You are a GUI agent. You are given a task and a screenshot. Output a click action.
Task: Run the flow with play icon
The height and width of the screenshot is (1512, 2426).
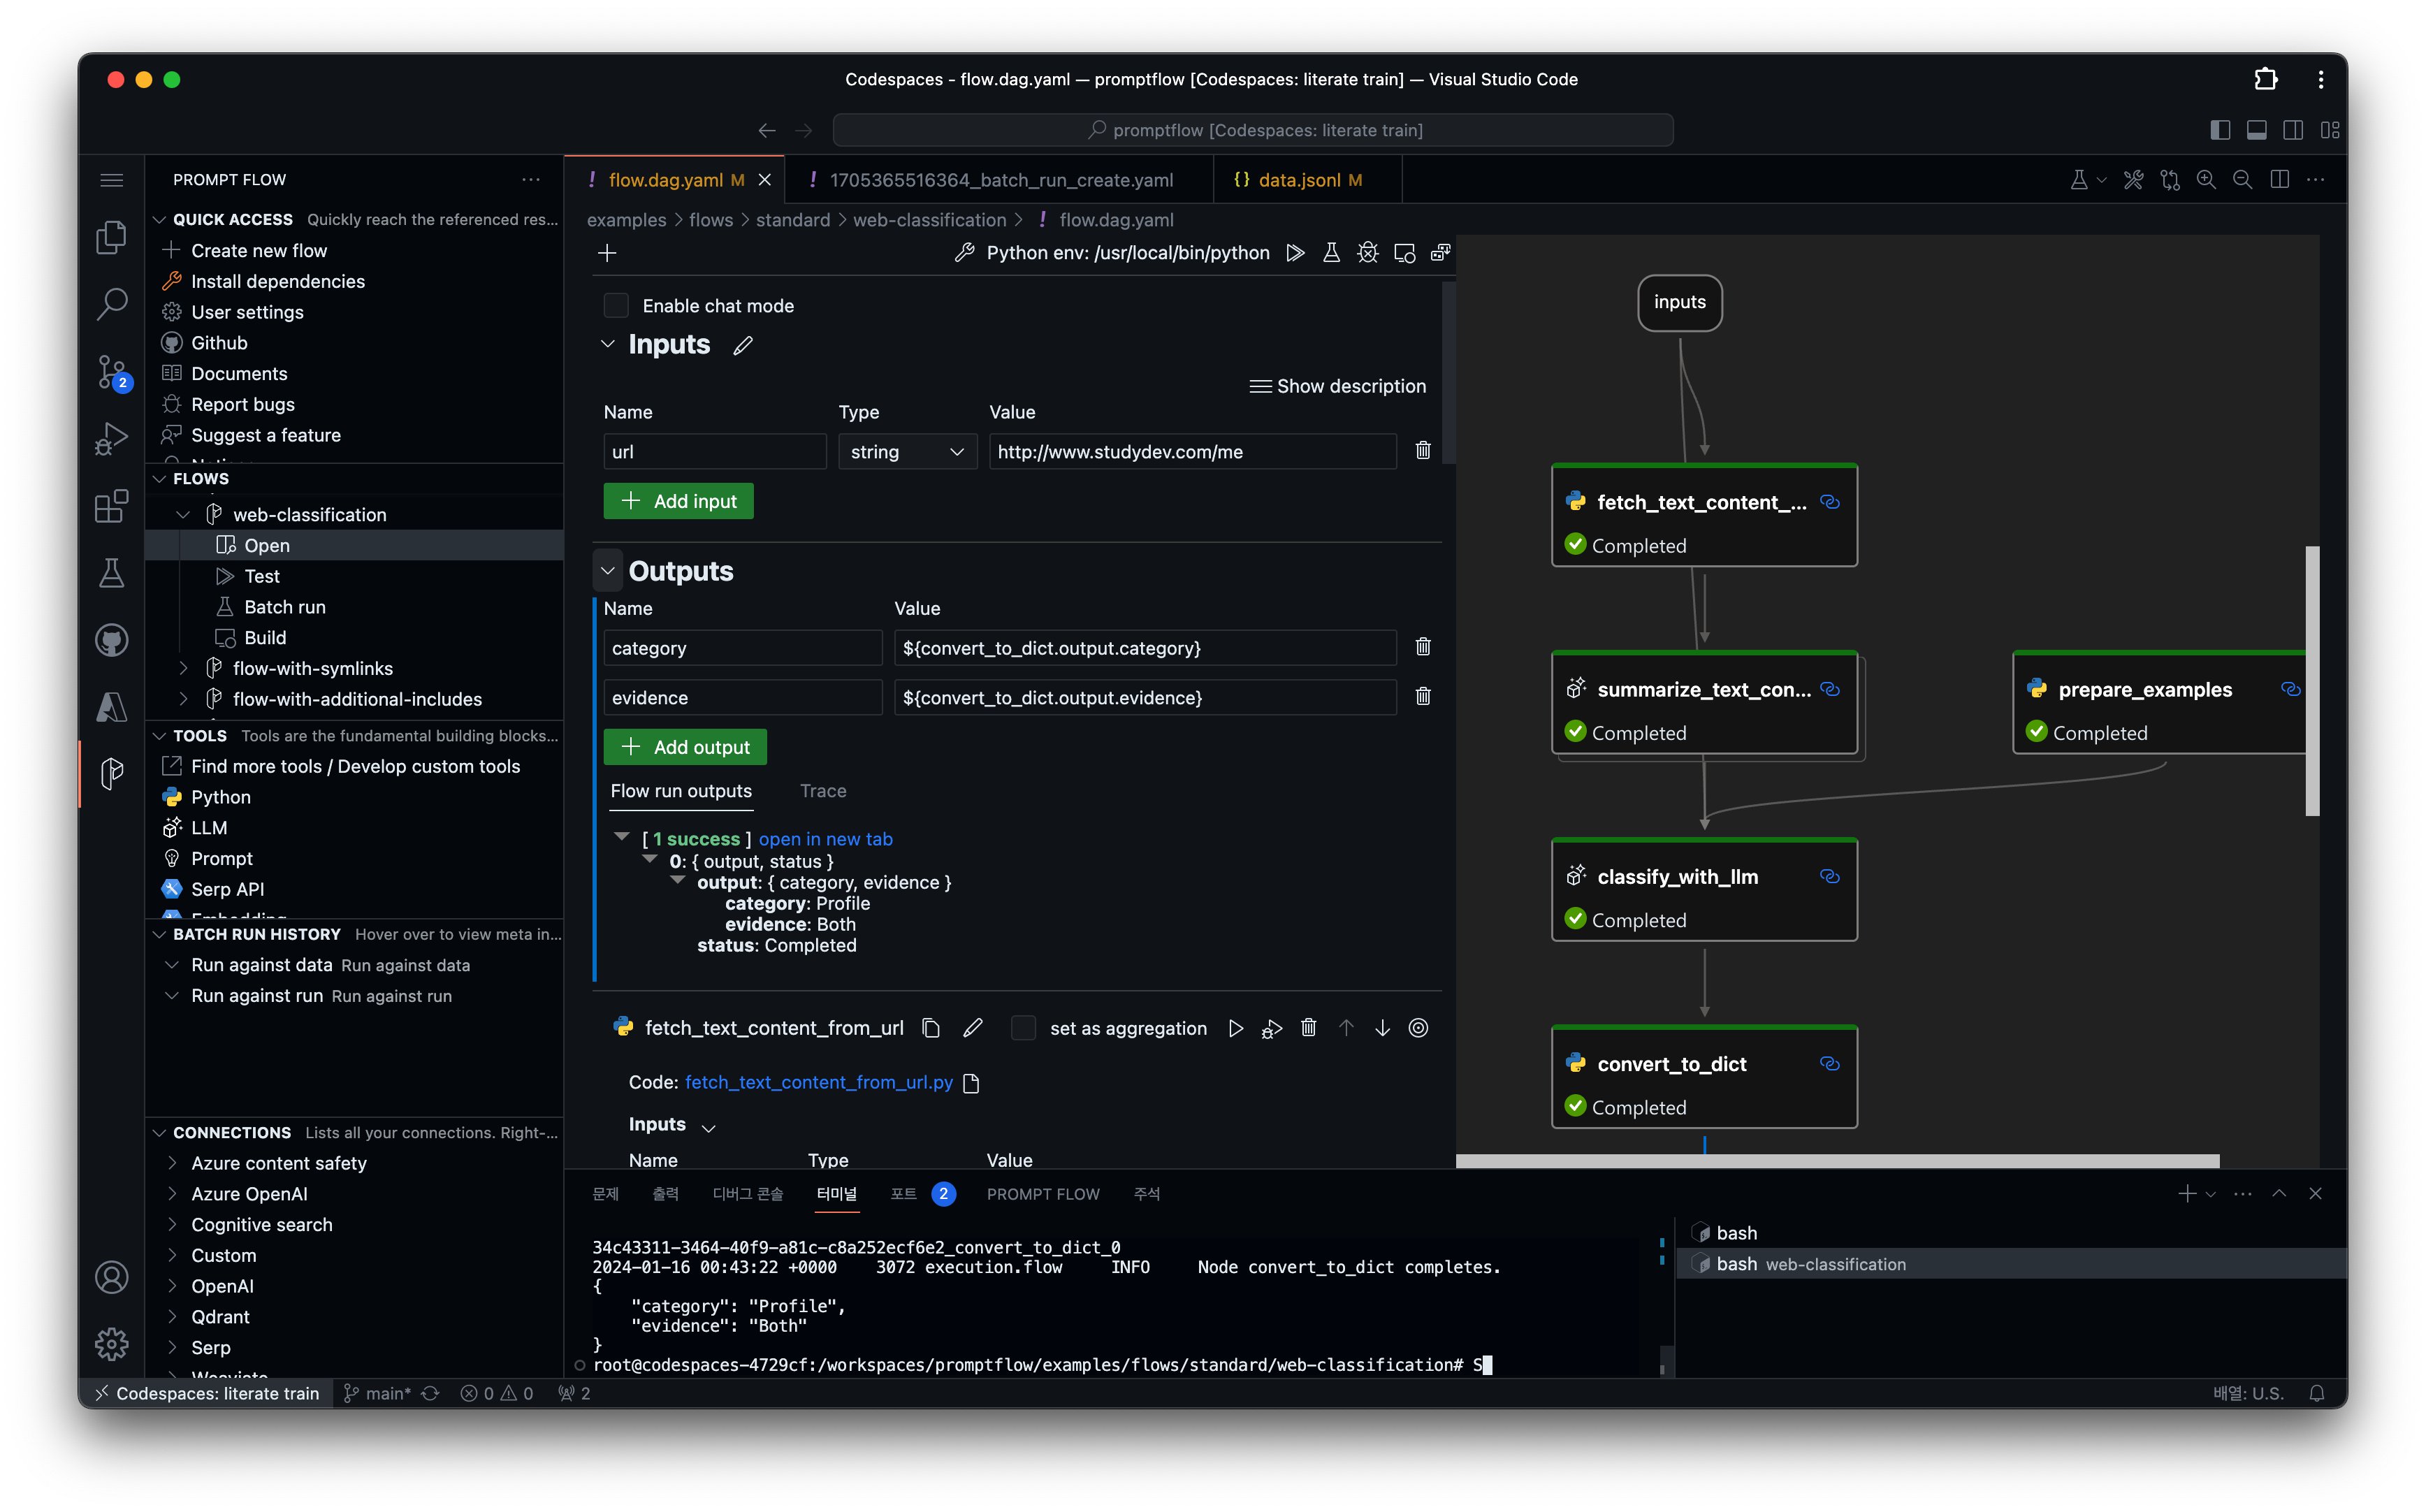[x=1295, y=253]
